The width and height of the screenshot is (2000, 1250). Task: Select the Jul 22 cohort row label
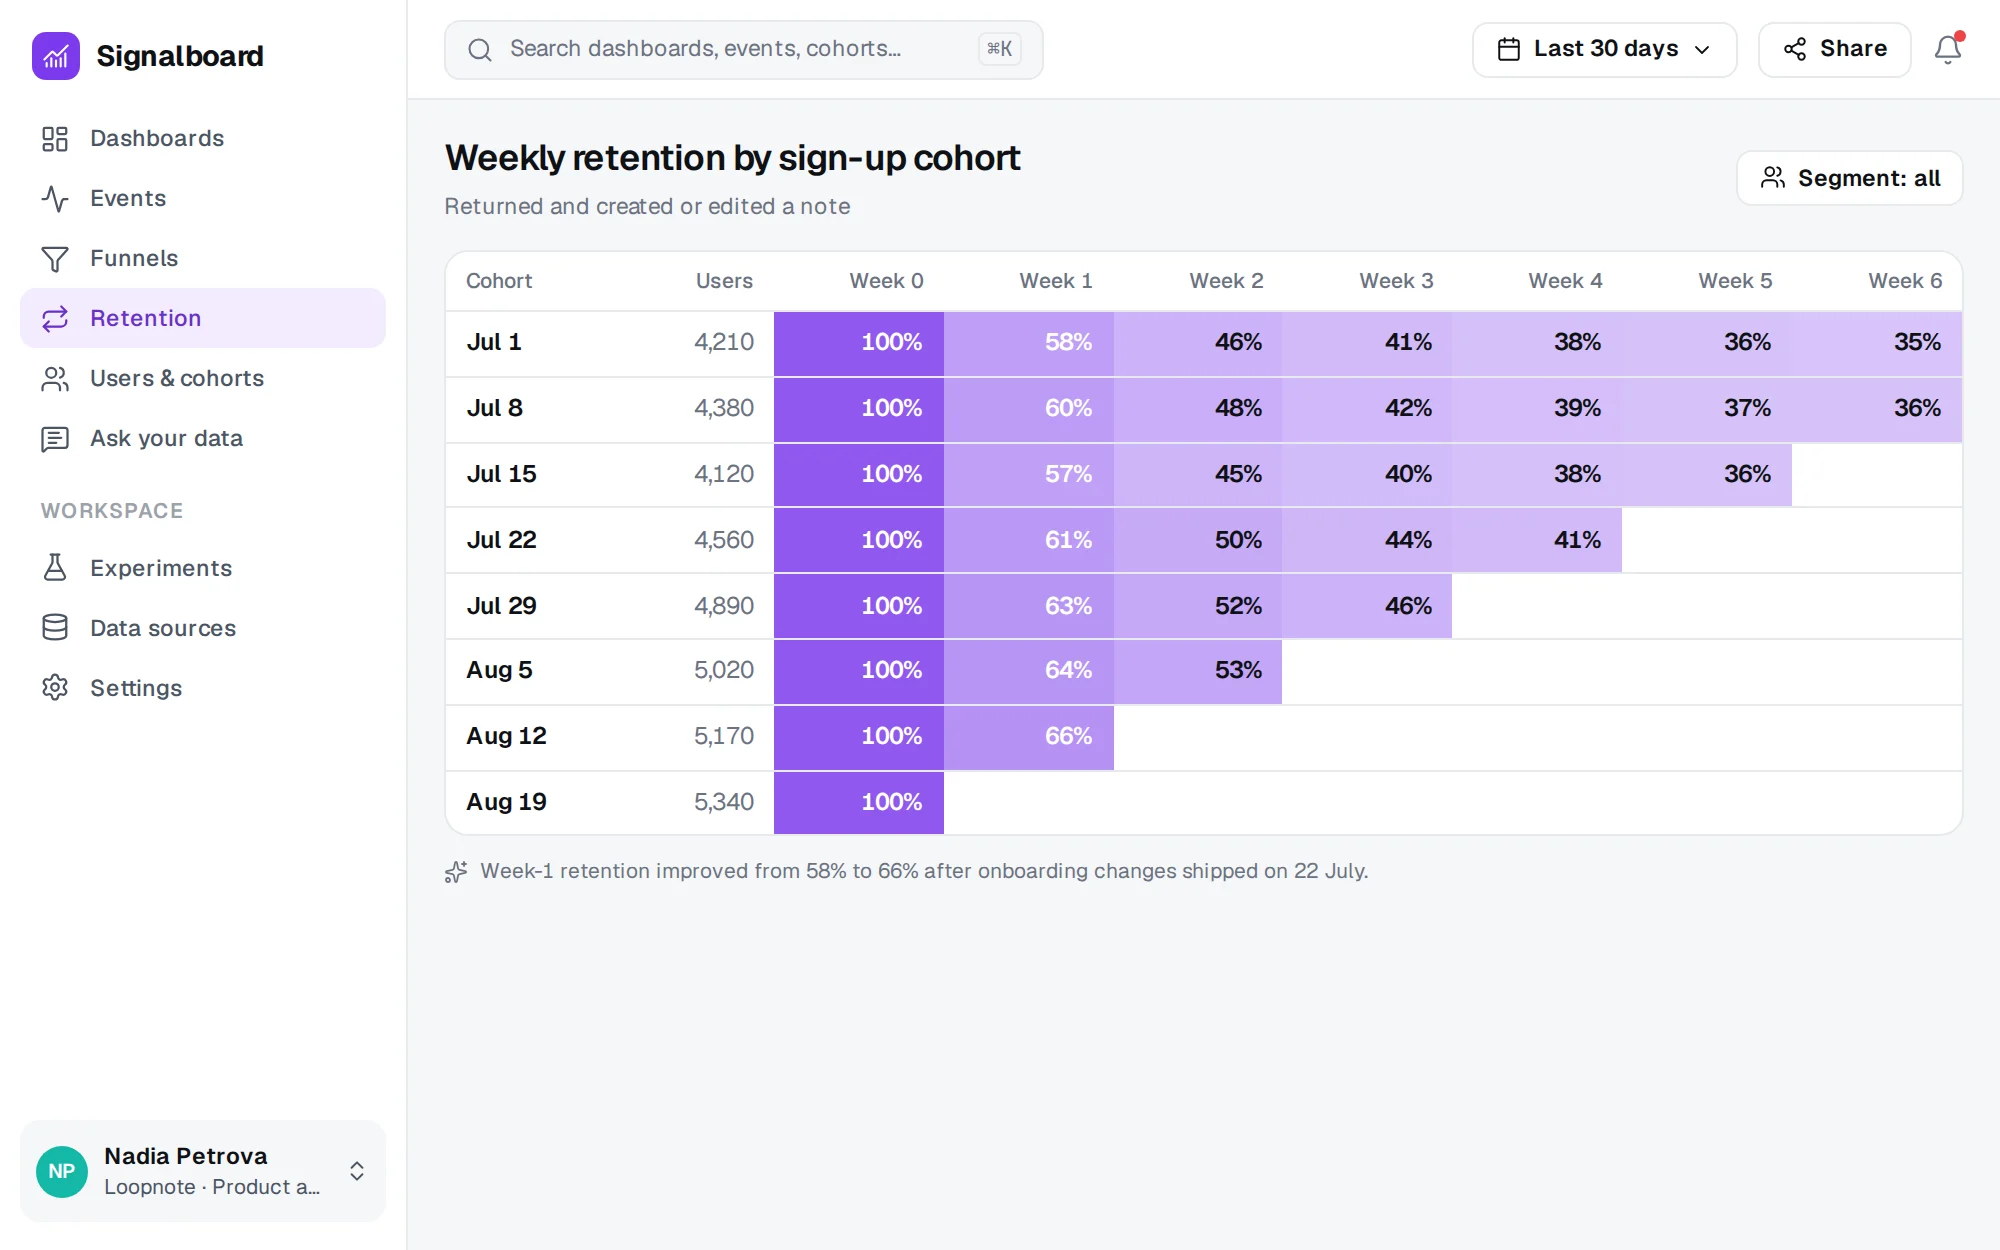coord(501,540)
